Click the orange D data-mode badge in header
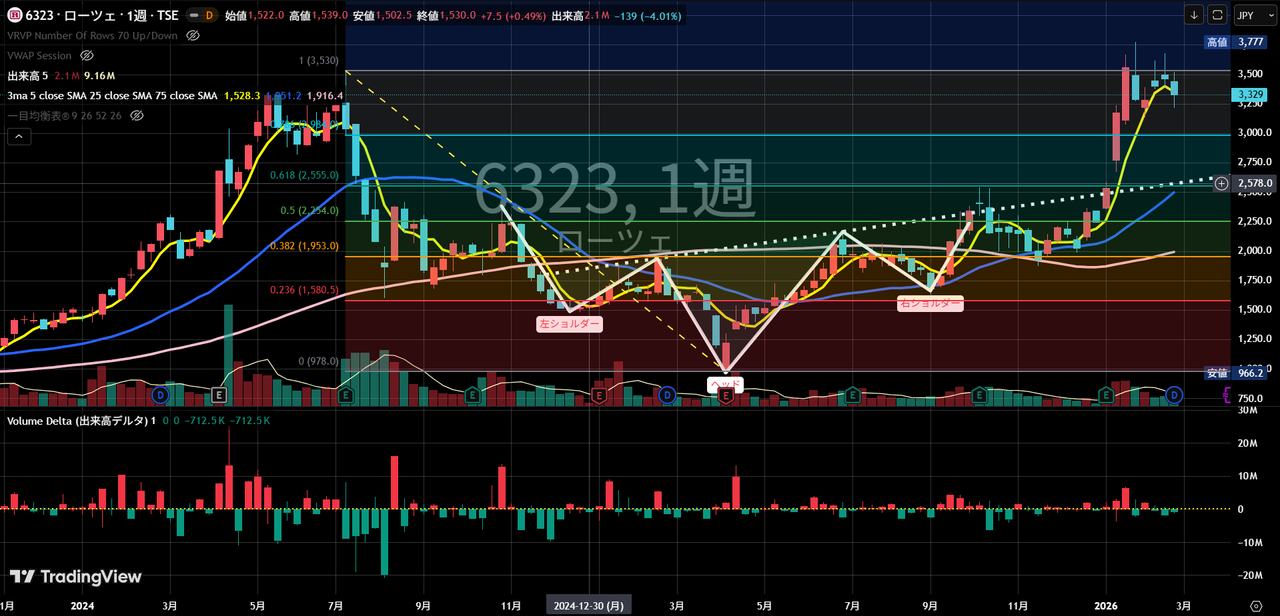Viewport: 1280px width, 616px height. [x=207, y=16]
